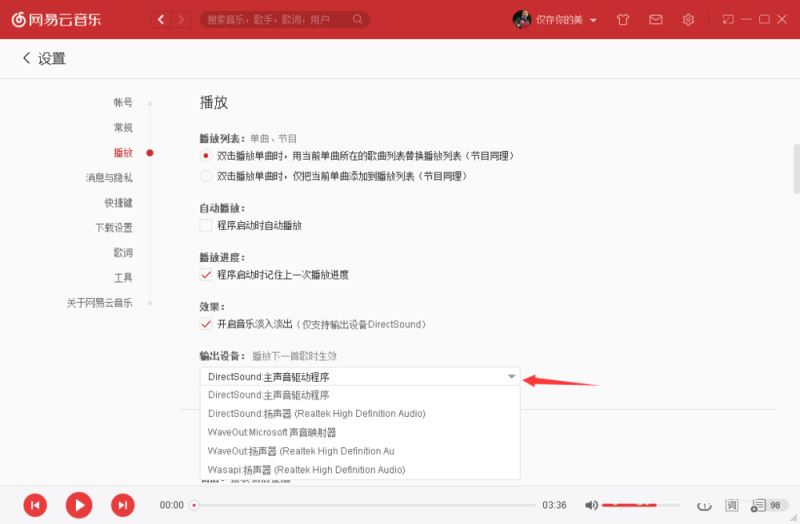Click the NetEase Cloud Music logo
This screenshot has height=524, width=800.
pos(56,19)
